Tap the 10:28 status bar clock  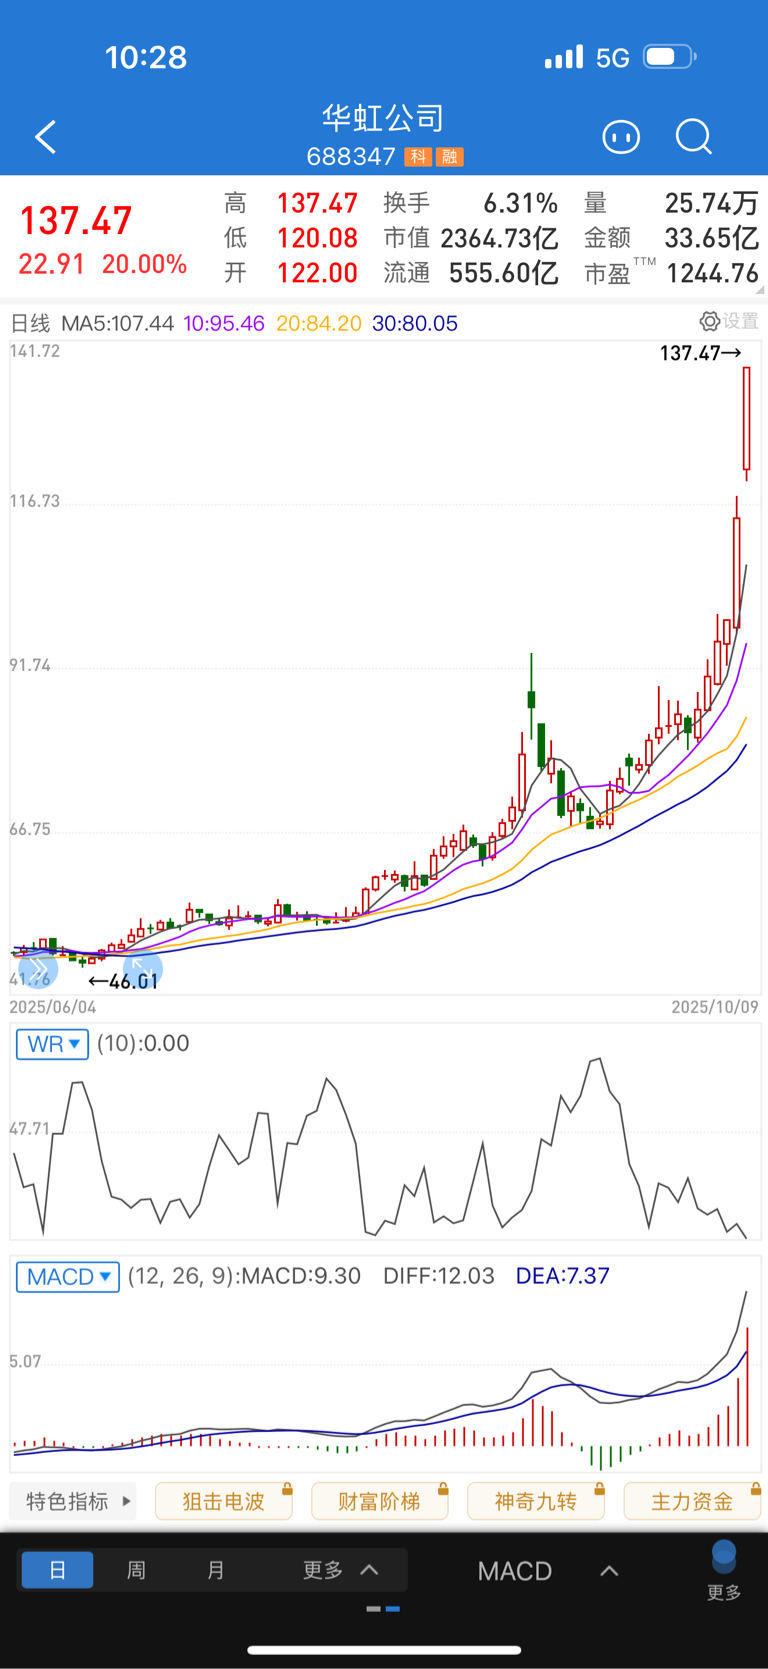pos(146,57)
